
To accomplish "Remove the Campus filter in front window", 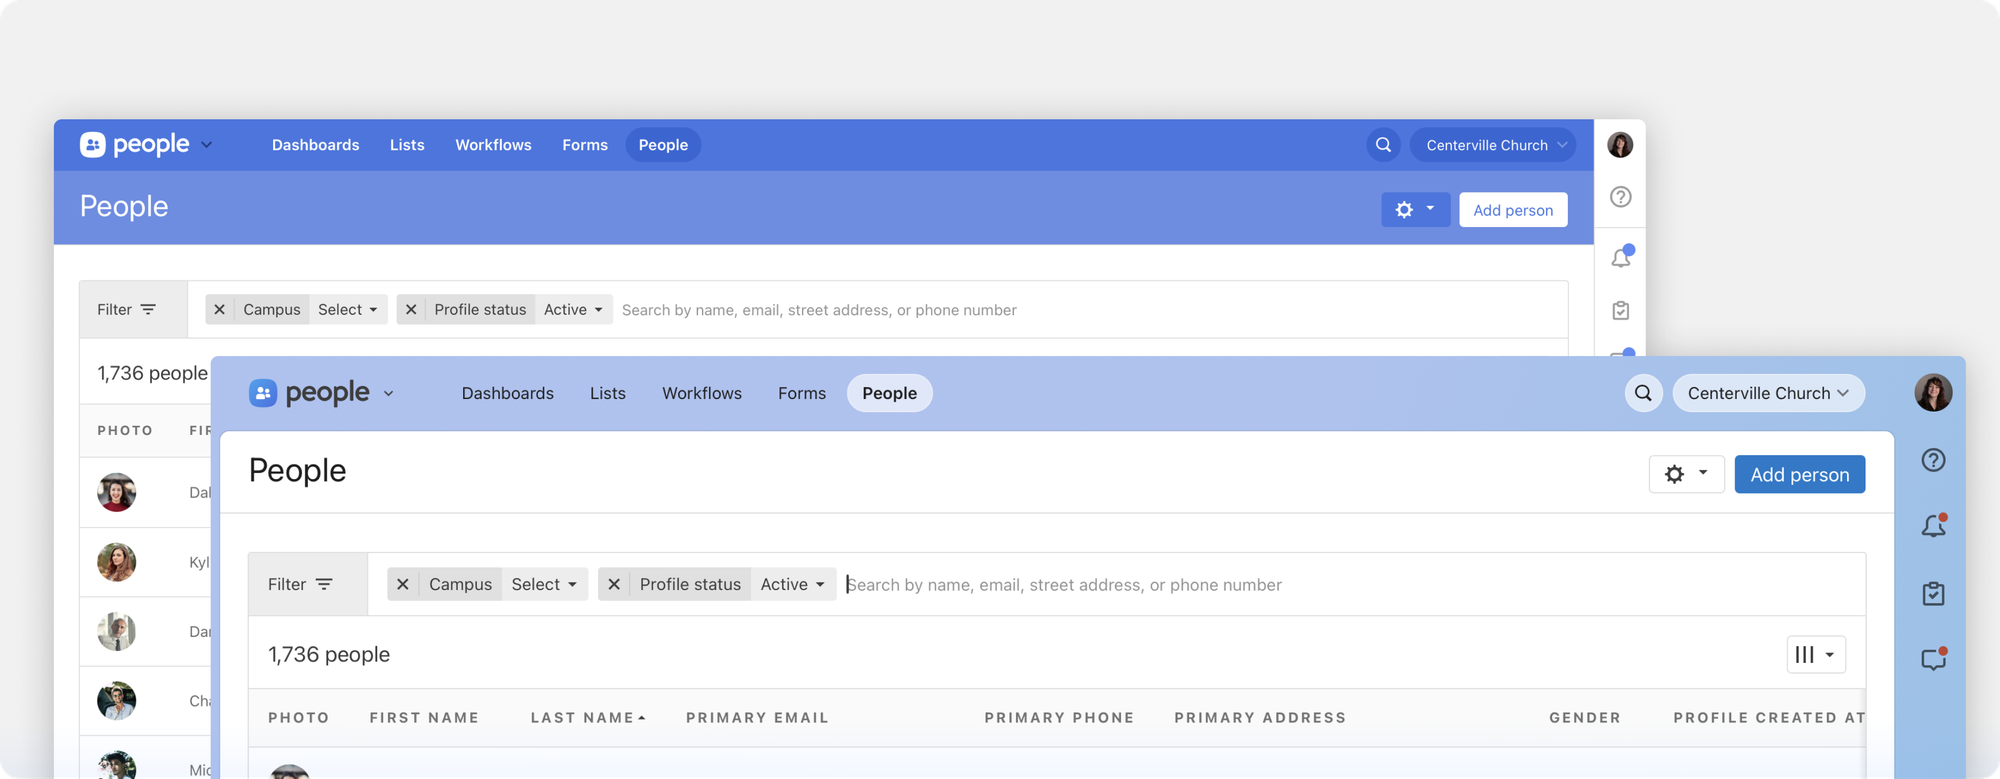I will pos(402,584).
